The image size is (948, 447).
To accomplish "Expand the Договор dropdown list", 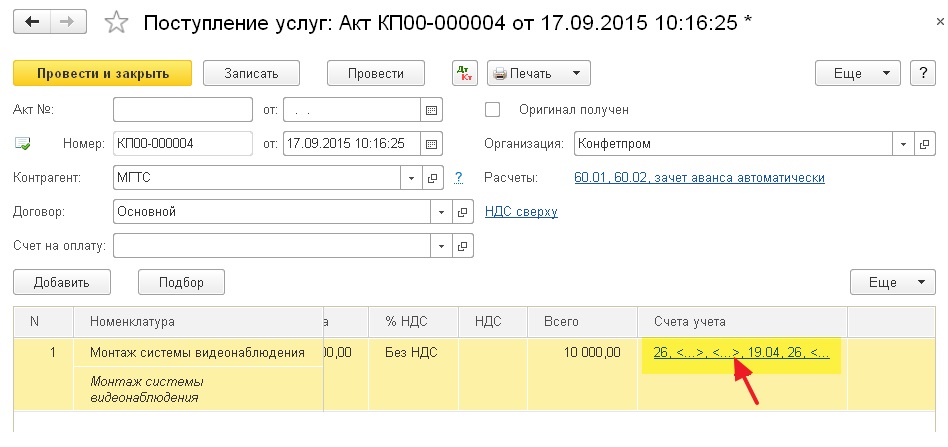I will tap(441, 212).
